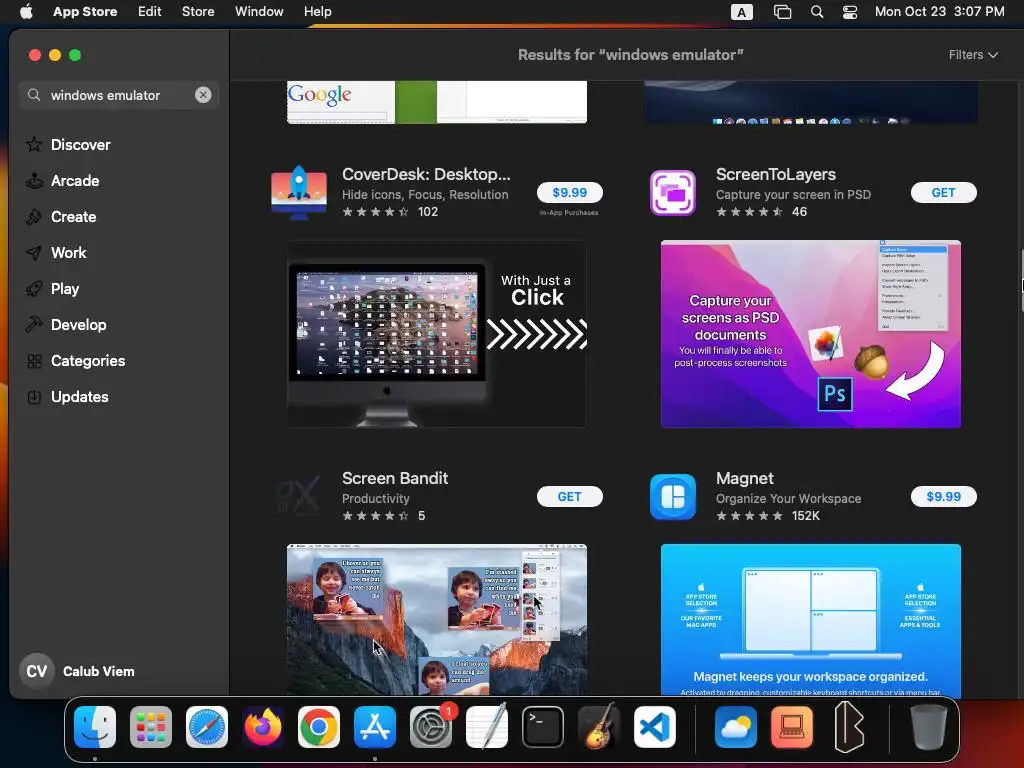View CoverDesk 'With Just a Click' screenshot
This screenshot has height=768, width=1024.
[x=437, y=334]
